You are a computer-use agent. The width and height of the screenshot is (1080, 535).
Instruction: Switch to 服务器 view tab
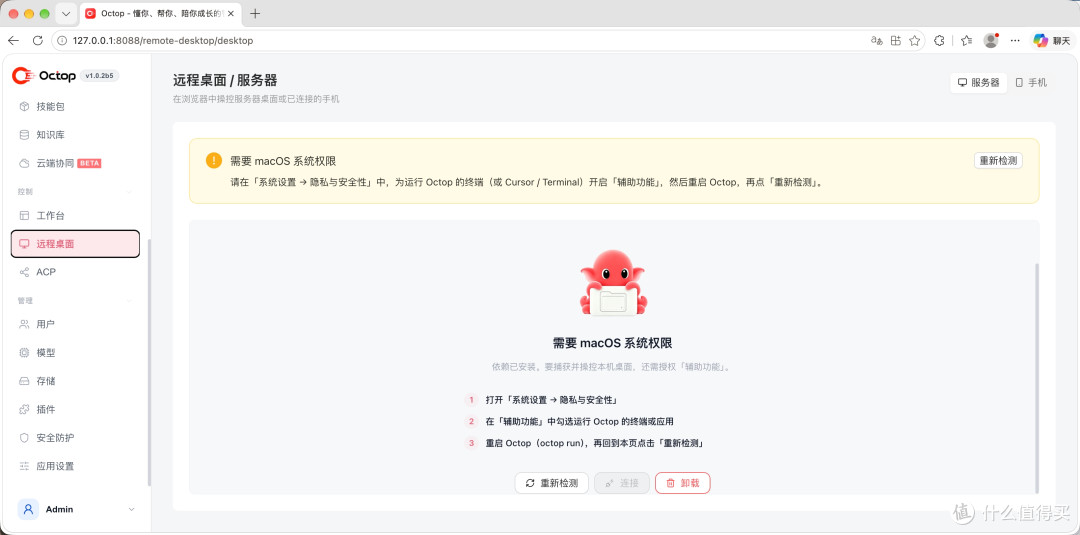tap(979, 83)
